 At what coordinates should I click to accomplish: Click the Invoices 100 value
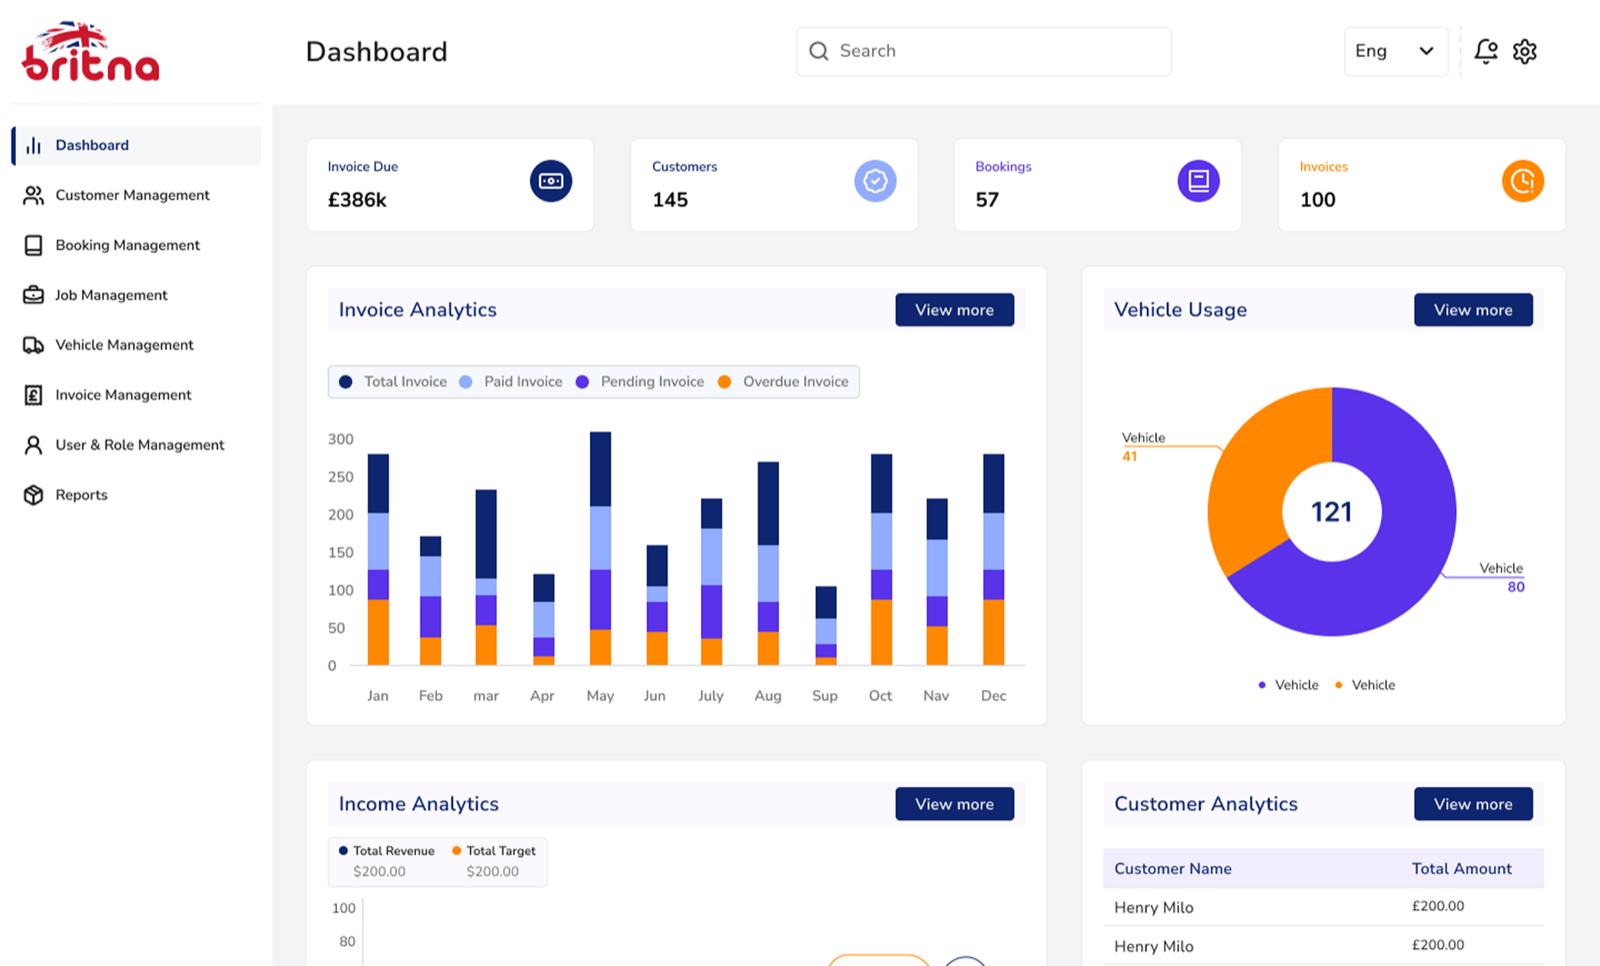point(1318,200)
